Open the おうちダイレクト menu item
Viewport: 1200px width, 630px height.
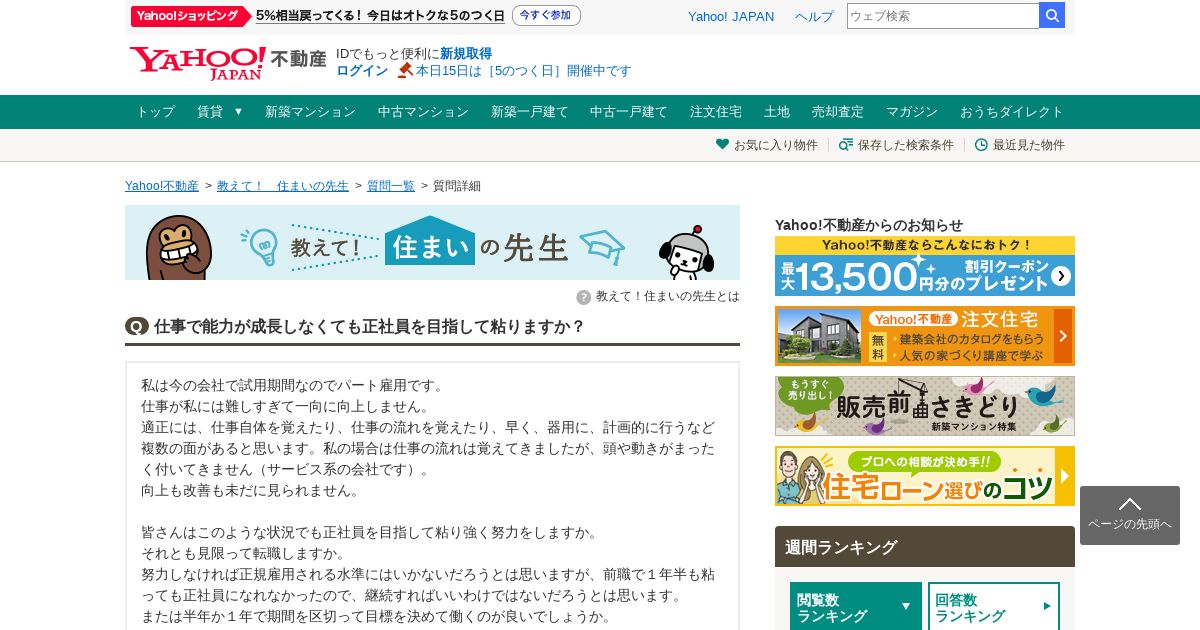point(1012,112)
